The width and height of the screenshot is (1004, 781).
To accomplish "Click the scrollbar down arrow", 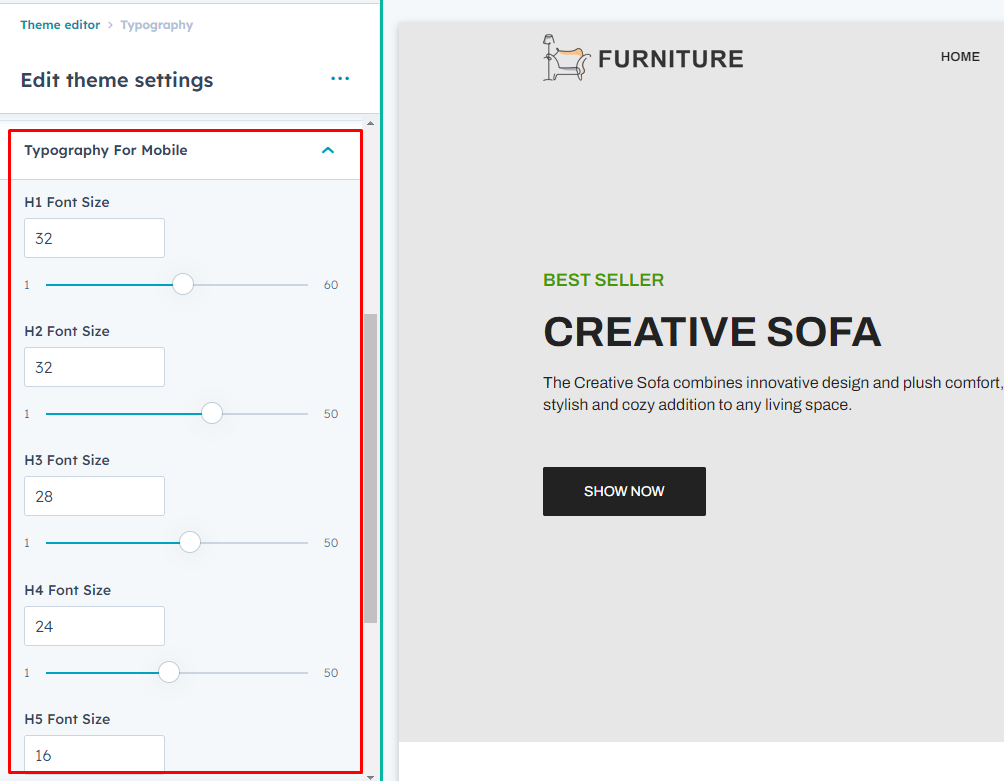I will point(370,775).
